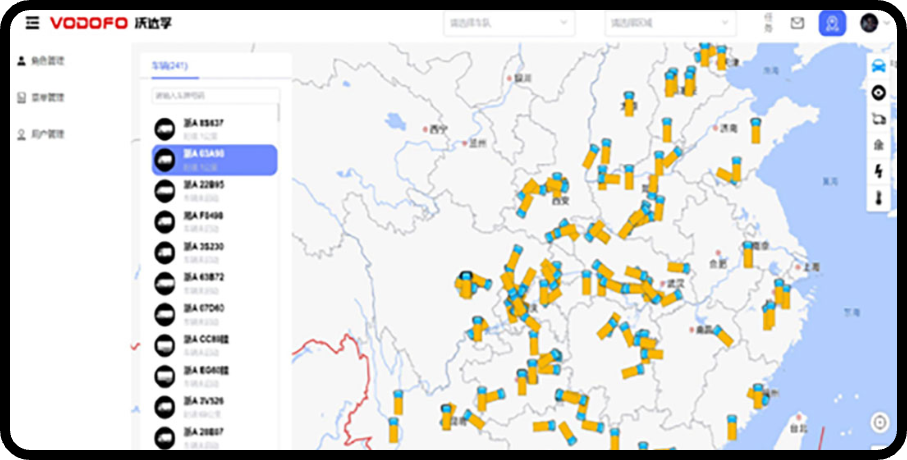Click the lightning bolt icon
Viewport: 907px width, 460px height.
pos(878,171)
